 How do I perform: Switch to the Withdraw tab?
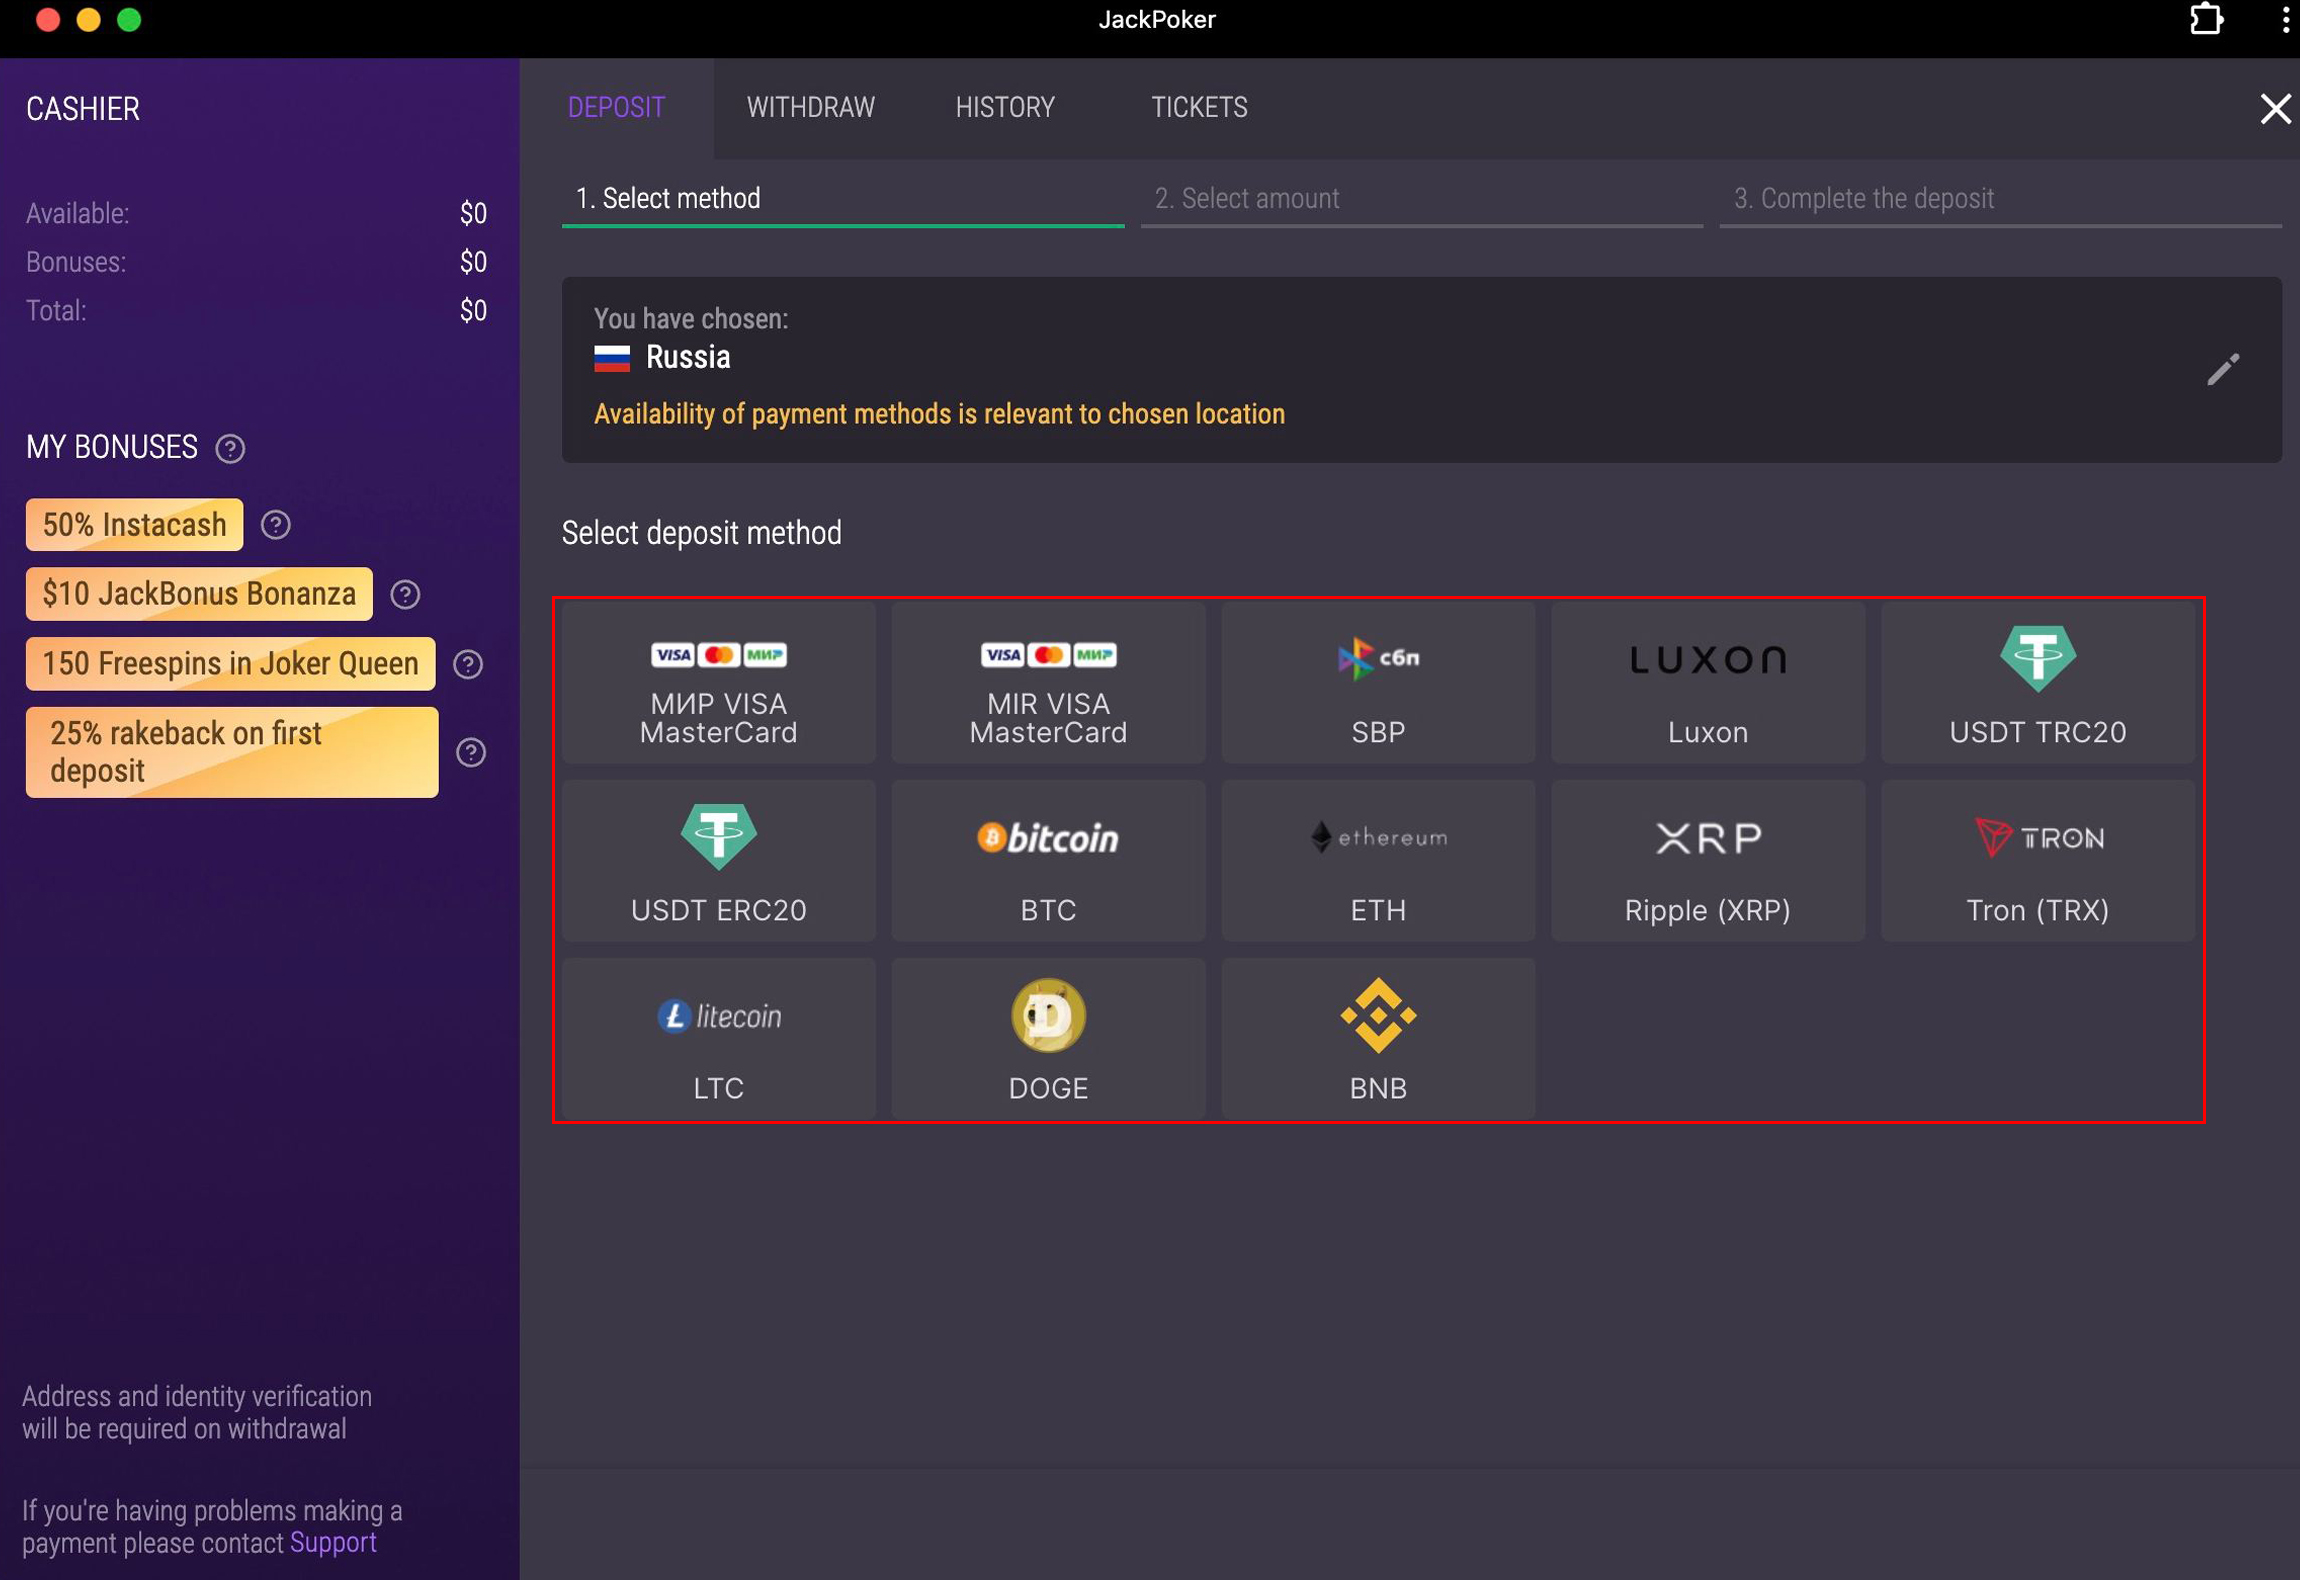click(x=810, y=107)
